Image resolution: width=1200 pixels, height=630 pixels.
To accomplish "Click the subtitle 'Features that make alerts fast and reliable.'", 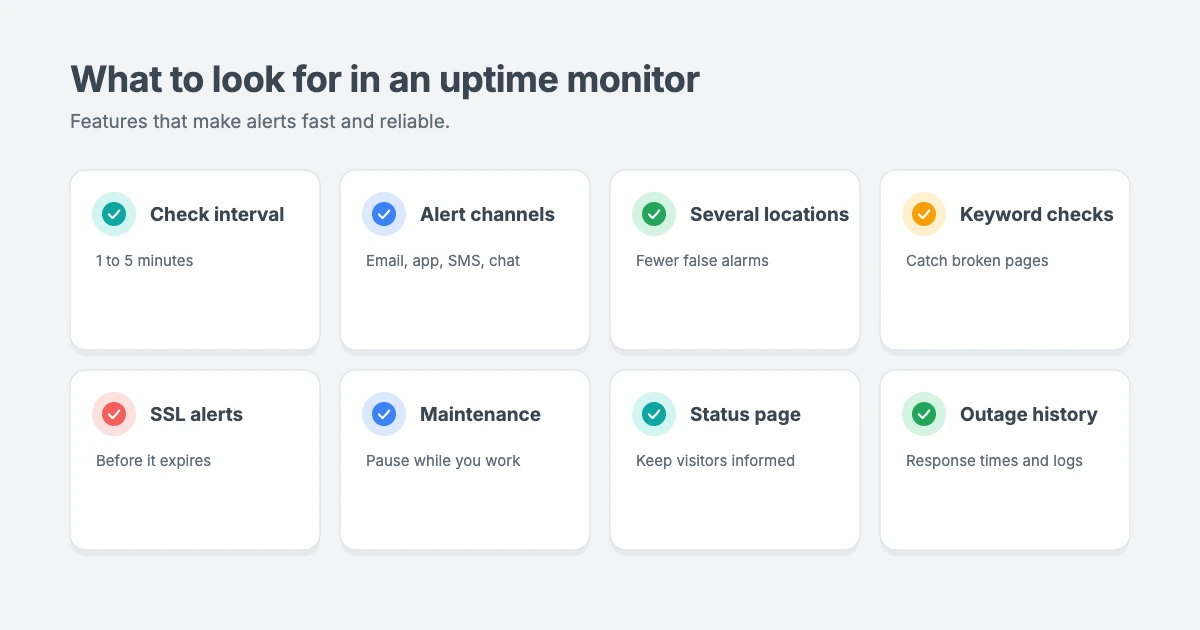I will 260,122.
